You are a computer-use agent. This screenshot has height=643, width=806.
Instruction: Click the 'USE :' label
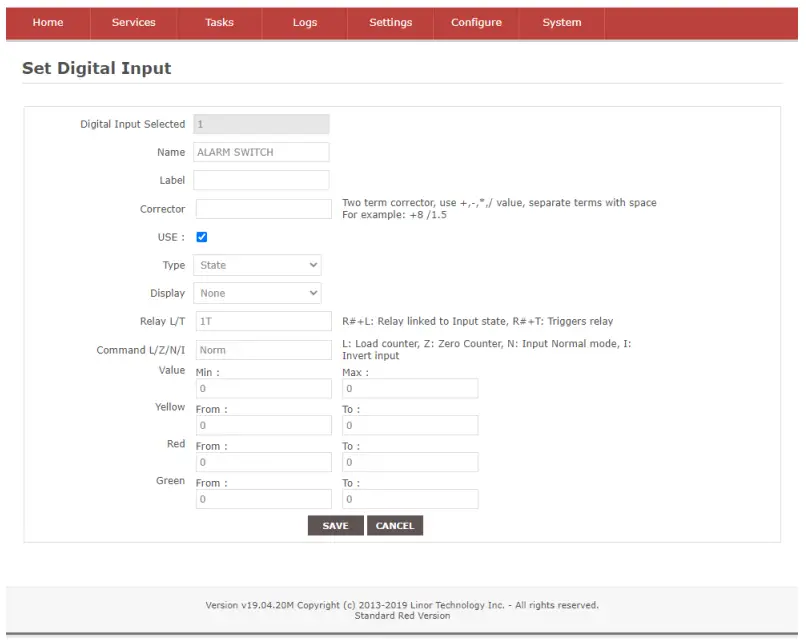pos(171,237)
